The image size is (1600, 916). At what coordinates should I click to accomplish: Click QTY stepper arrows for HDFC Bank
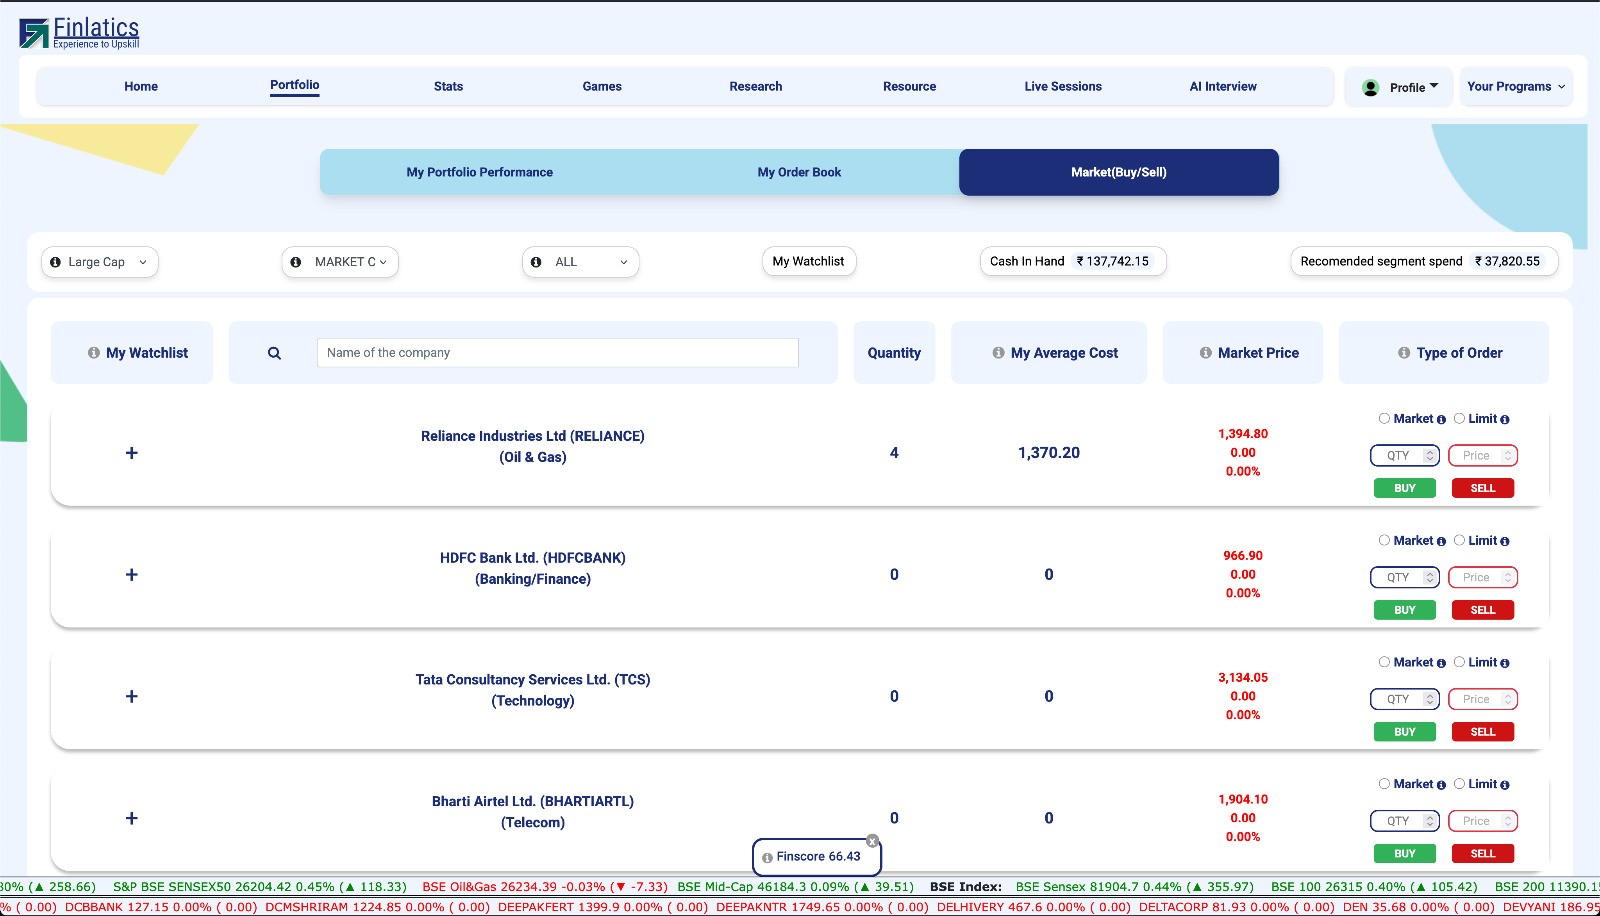point(1430,578)
